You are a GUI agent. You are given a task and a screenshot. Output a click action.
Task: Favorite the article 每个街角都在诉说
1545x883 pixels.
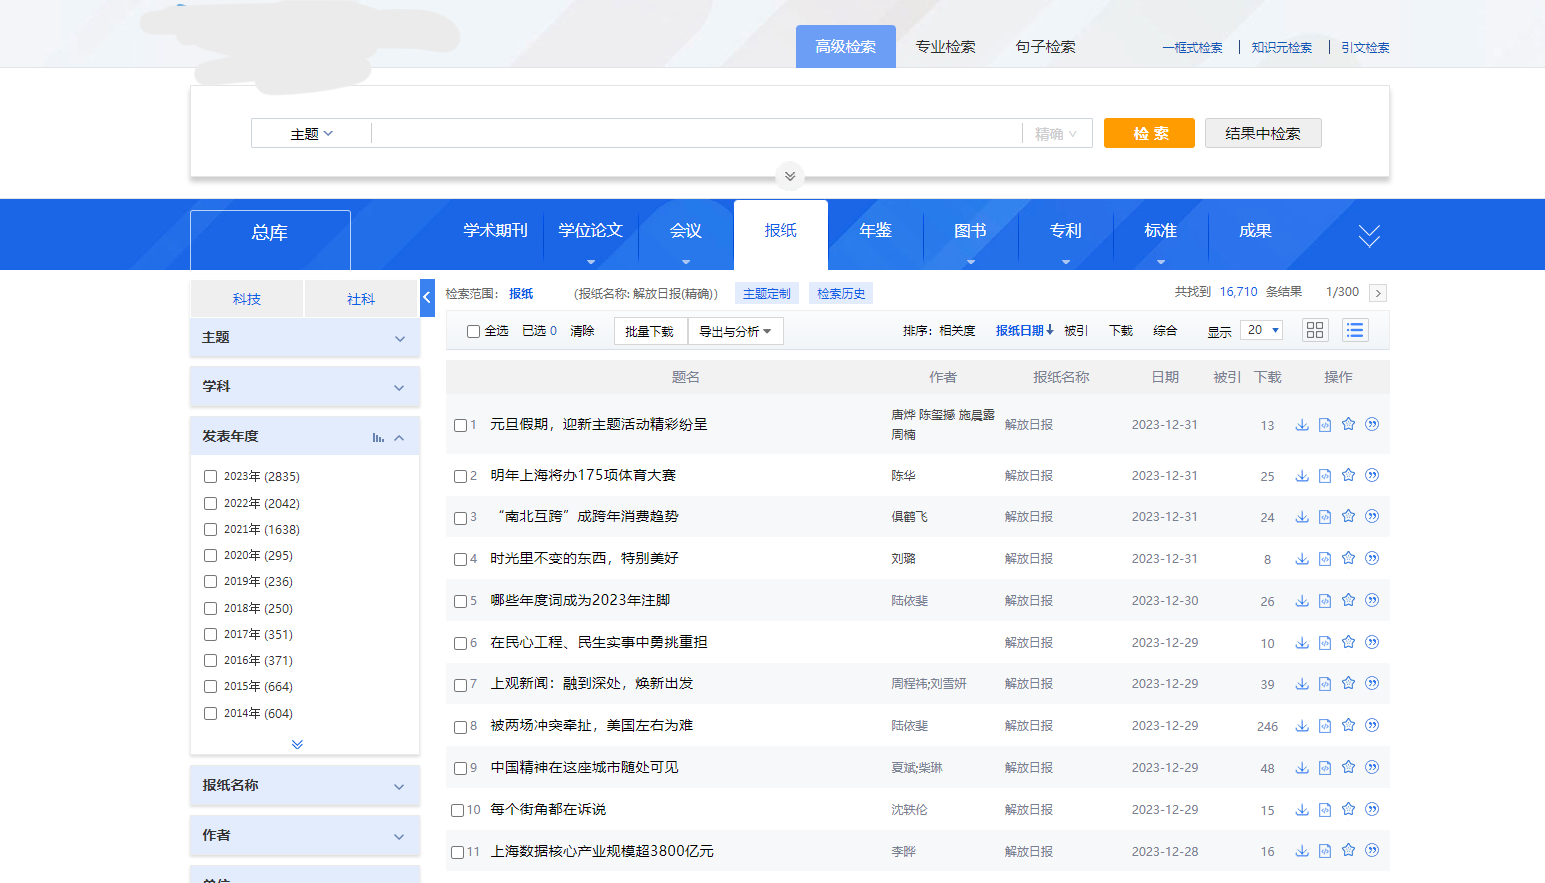(1348, 809)
